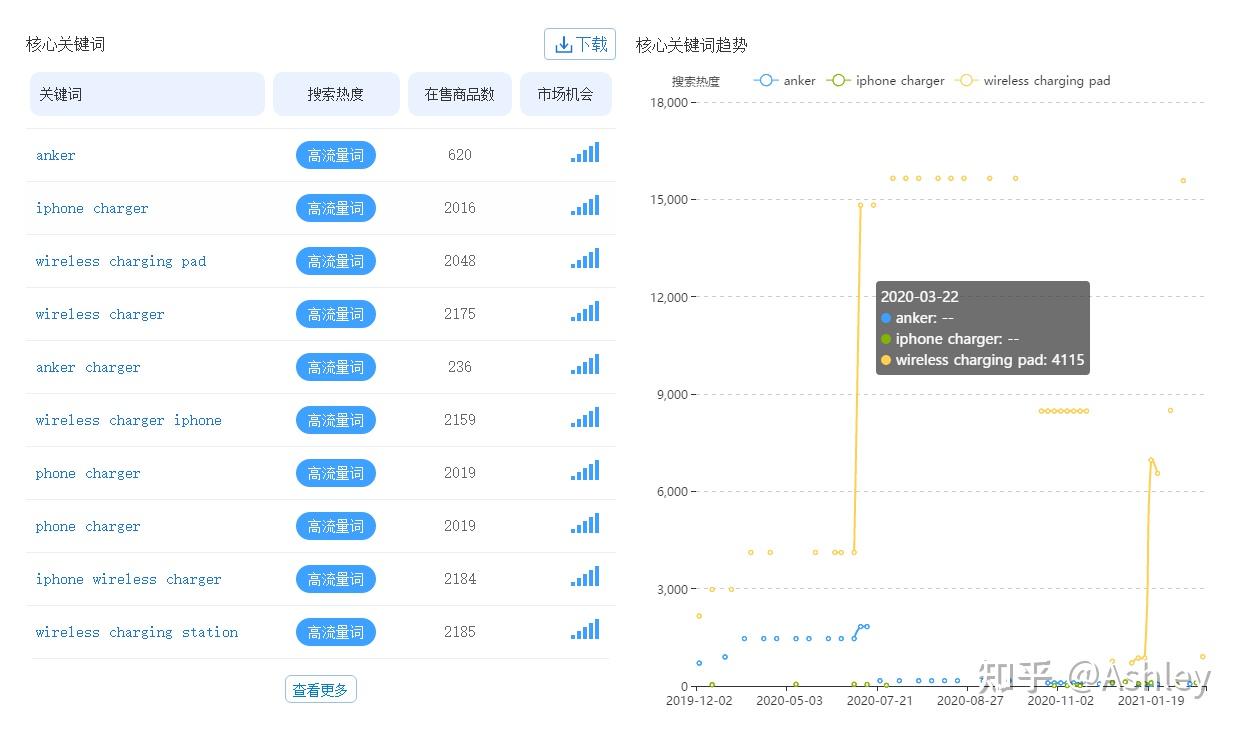Image resolution: width=1242 pixels, height=732 pixels.
Task: Click the 高流量词 badge for wireless charging station
Action: (336, 632)
